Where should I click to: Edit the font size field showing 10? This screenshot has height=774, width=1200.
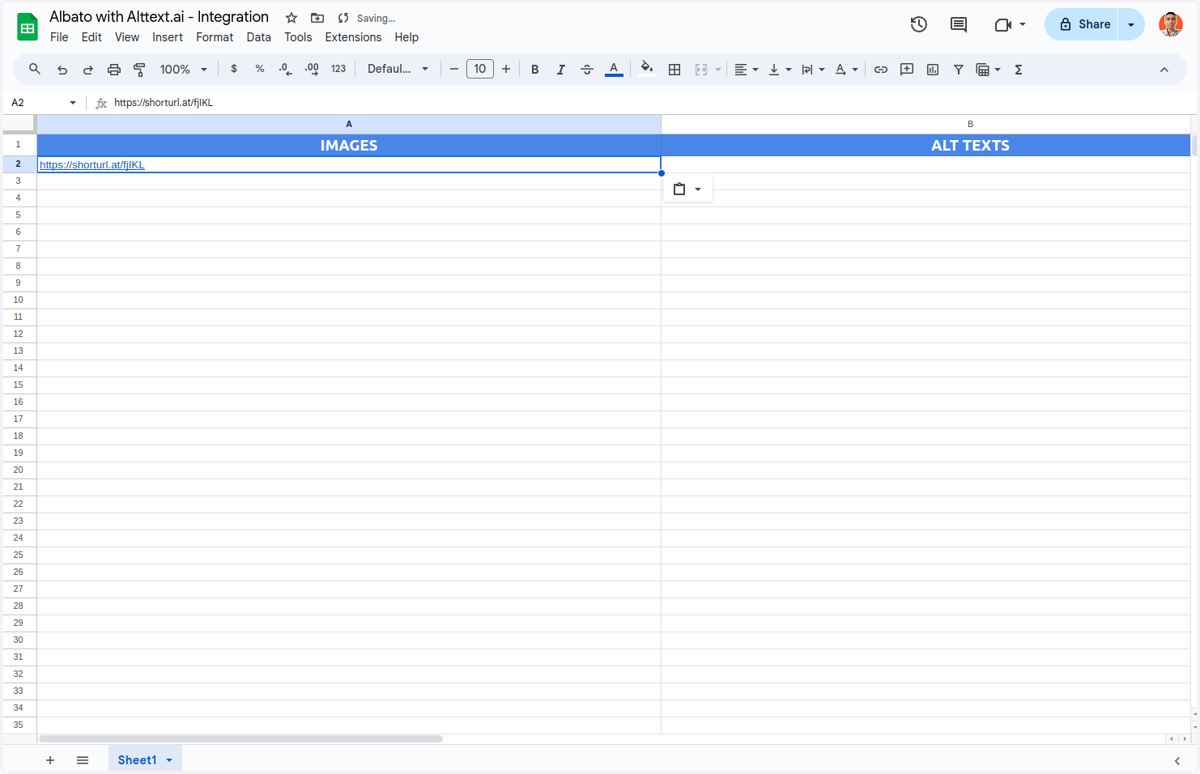(480, 69)
